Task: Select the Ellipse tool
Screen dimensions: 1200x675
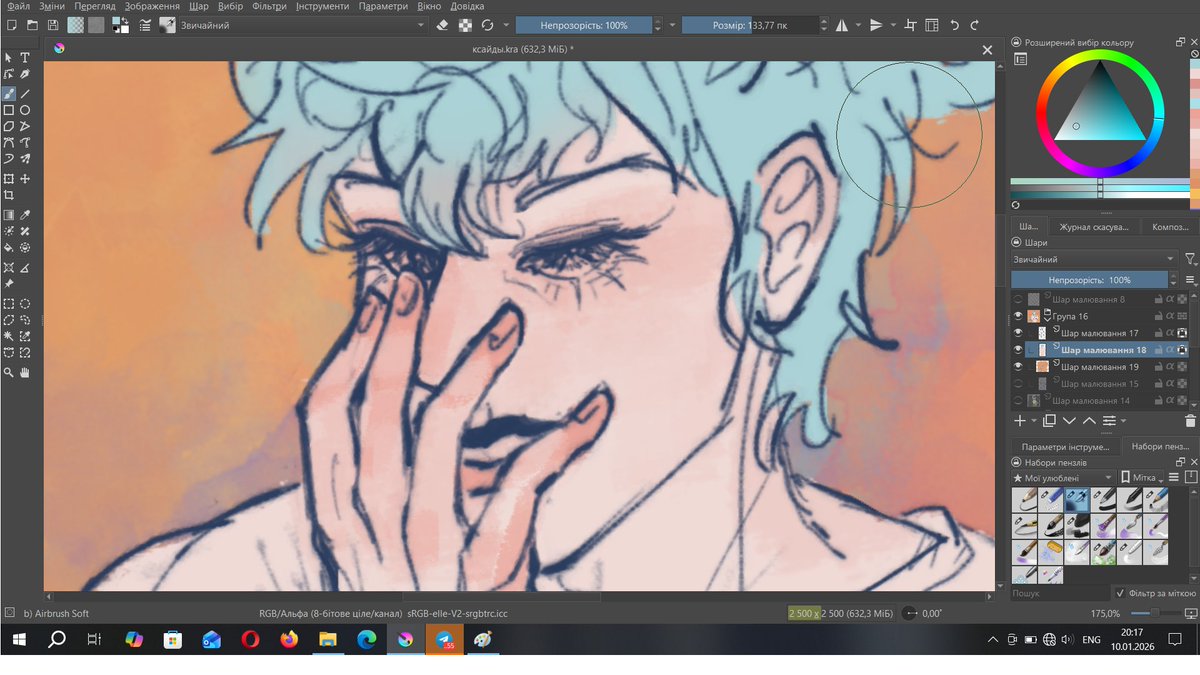Action: [25, 110]
